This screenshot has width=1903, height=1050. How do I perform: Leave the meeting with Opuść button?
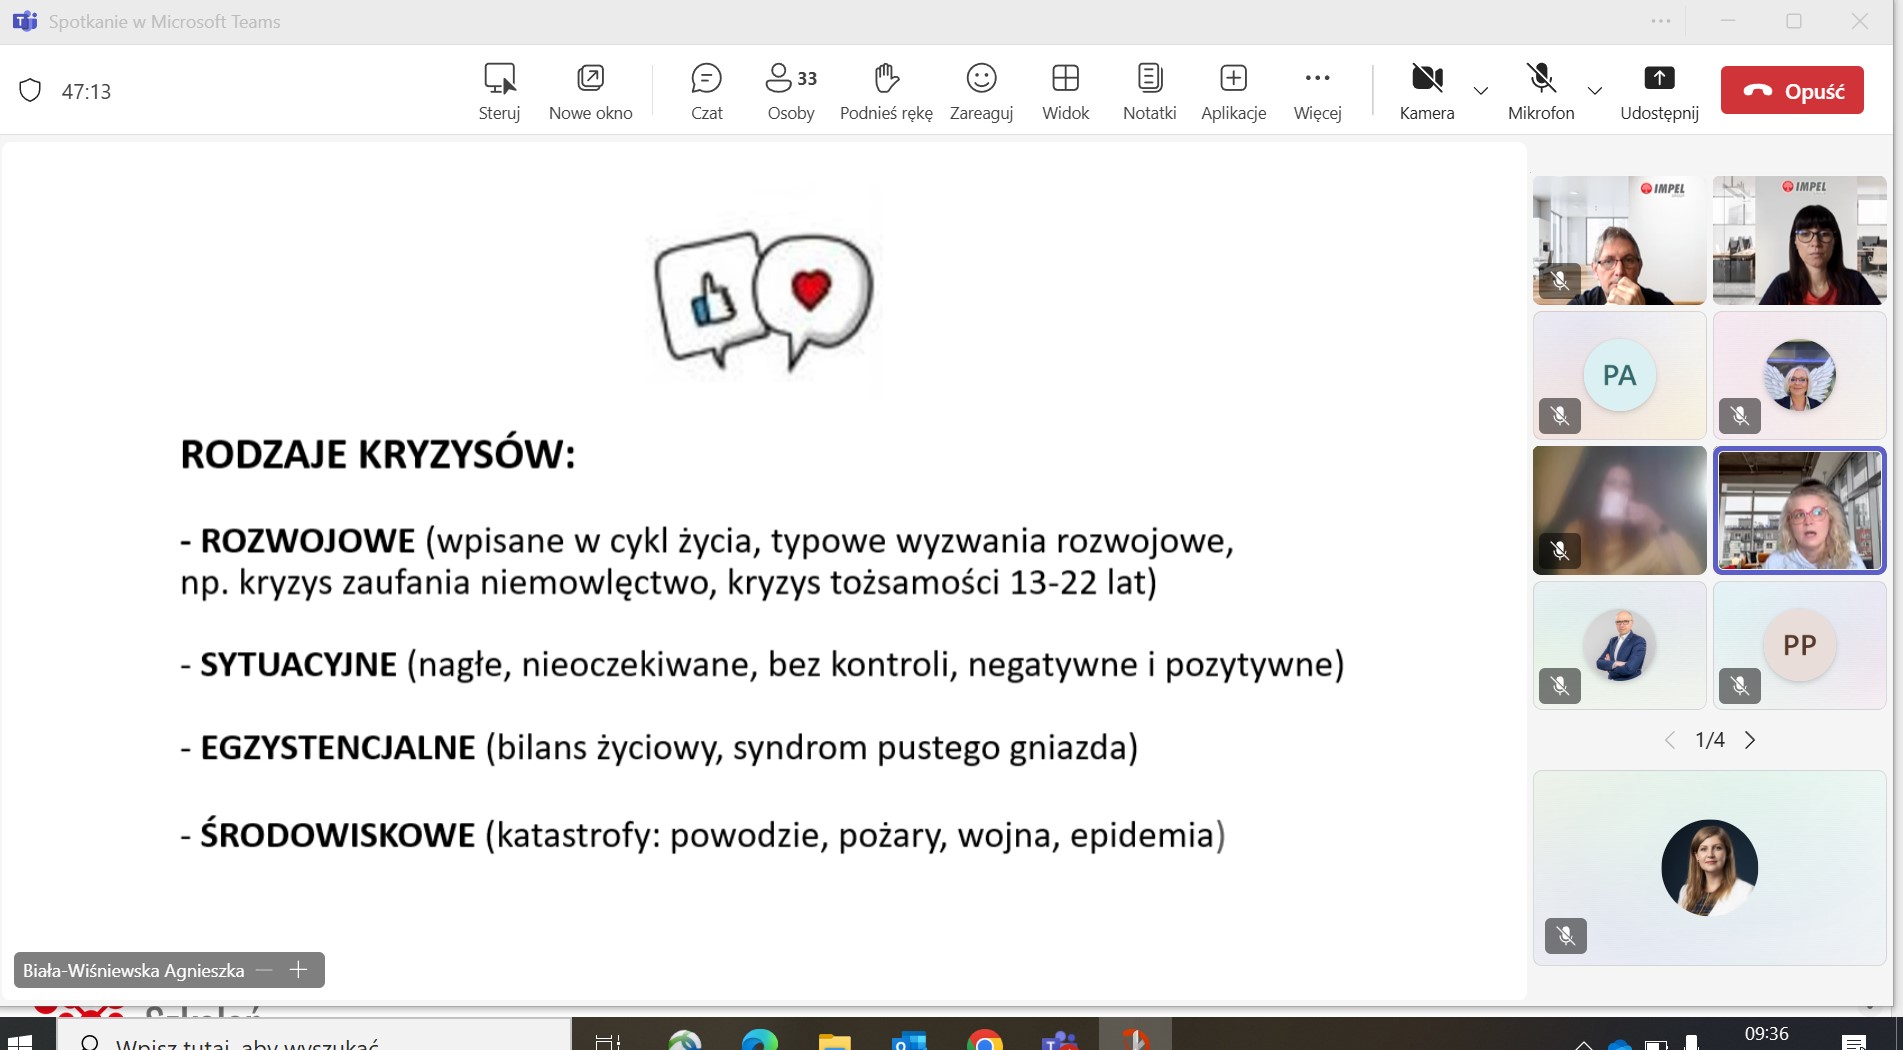pos(1792,91)
